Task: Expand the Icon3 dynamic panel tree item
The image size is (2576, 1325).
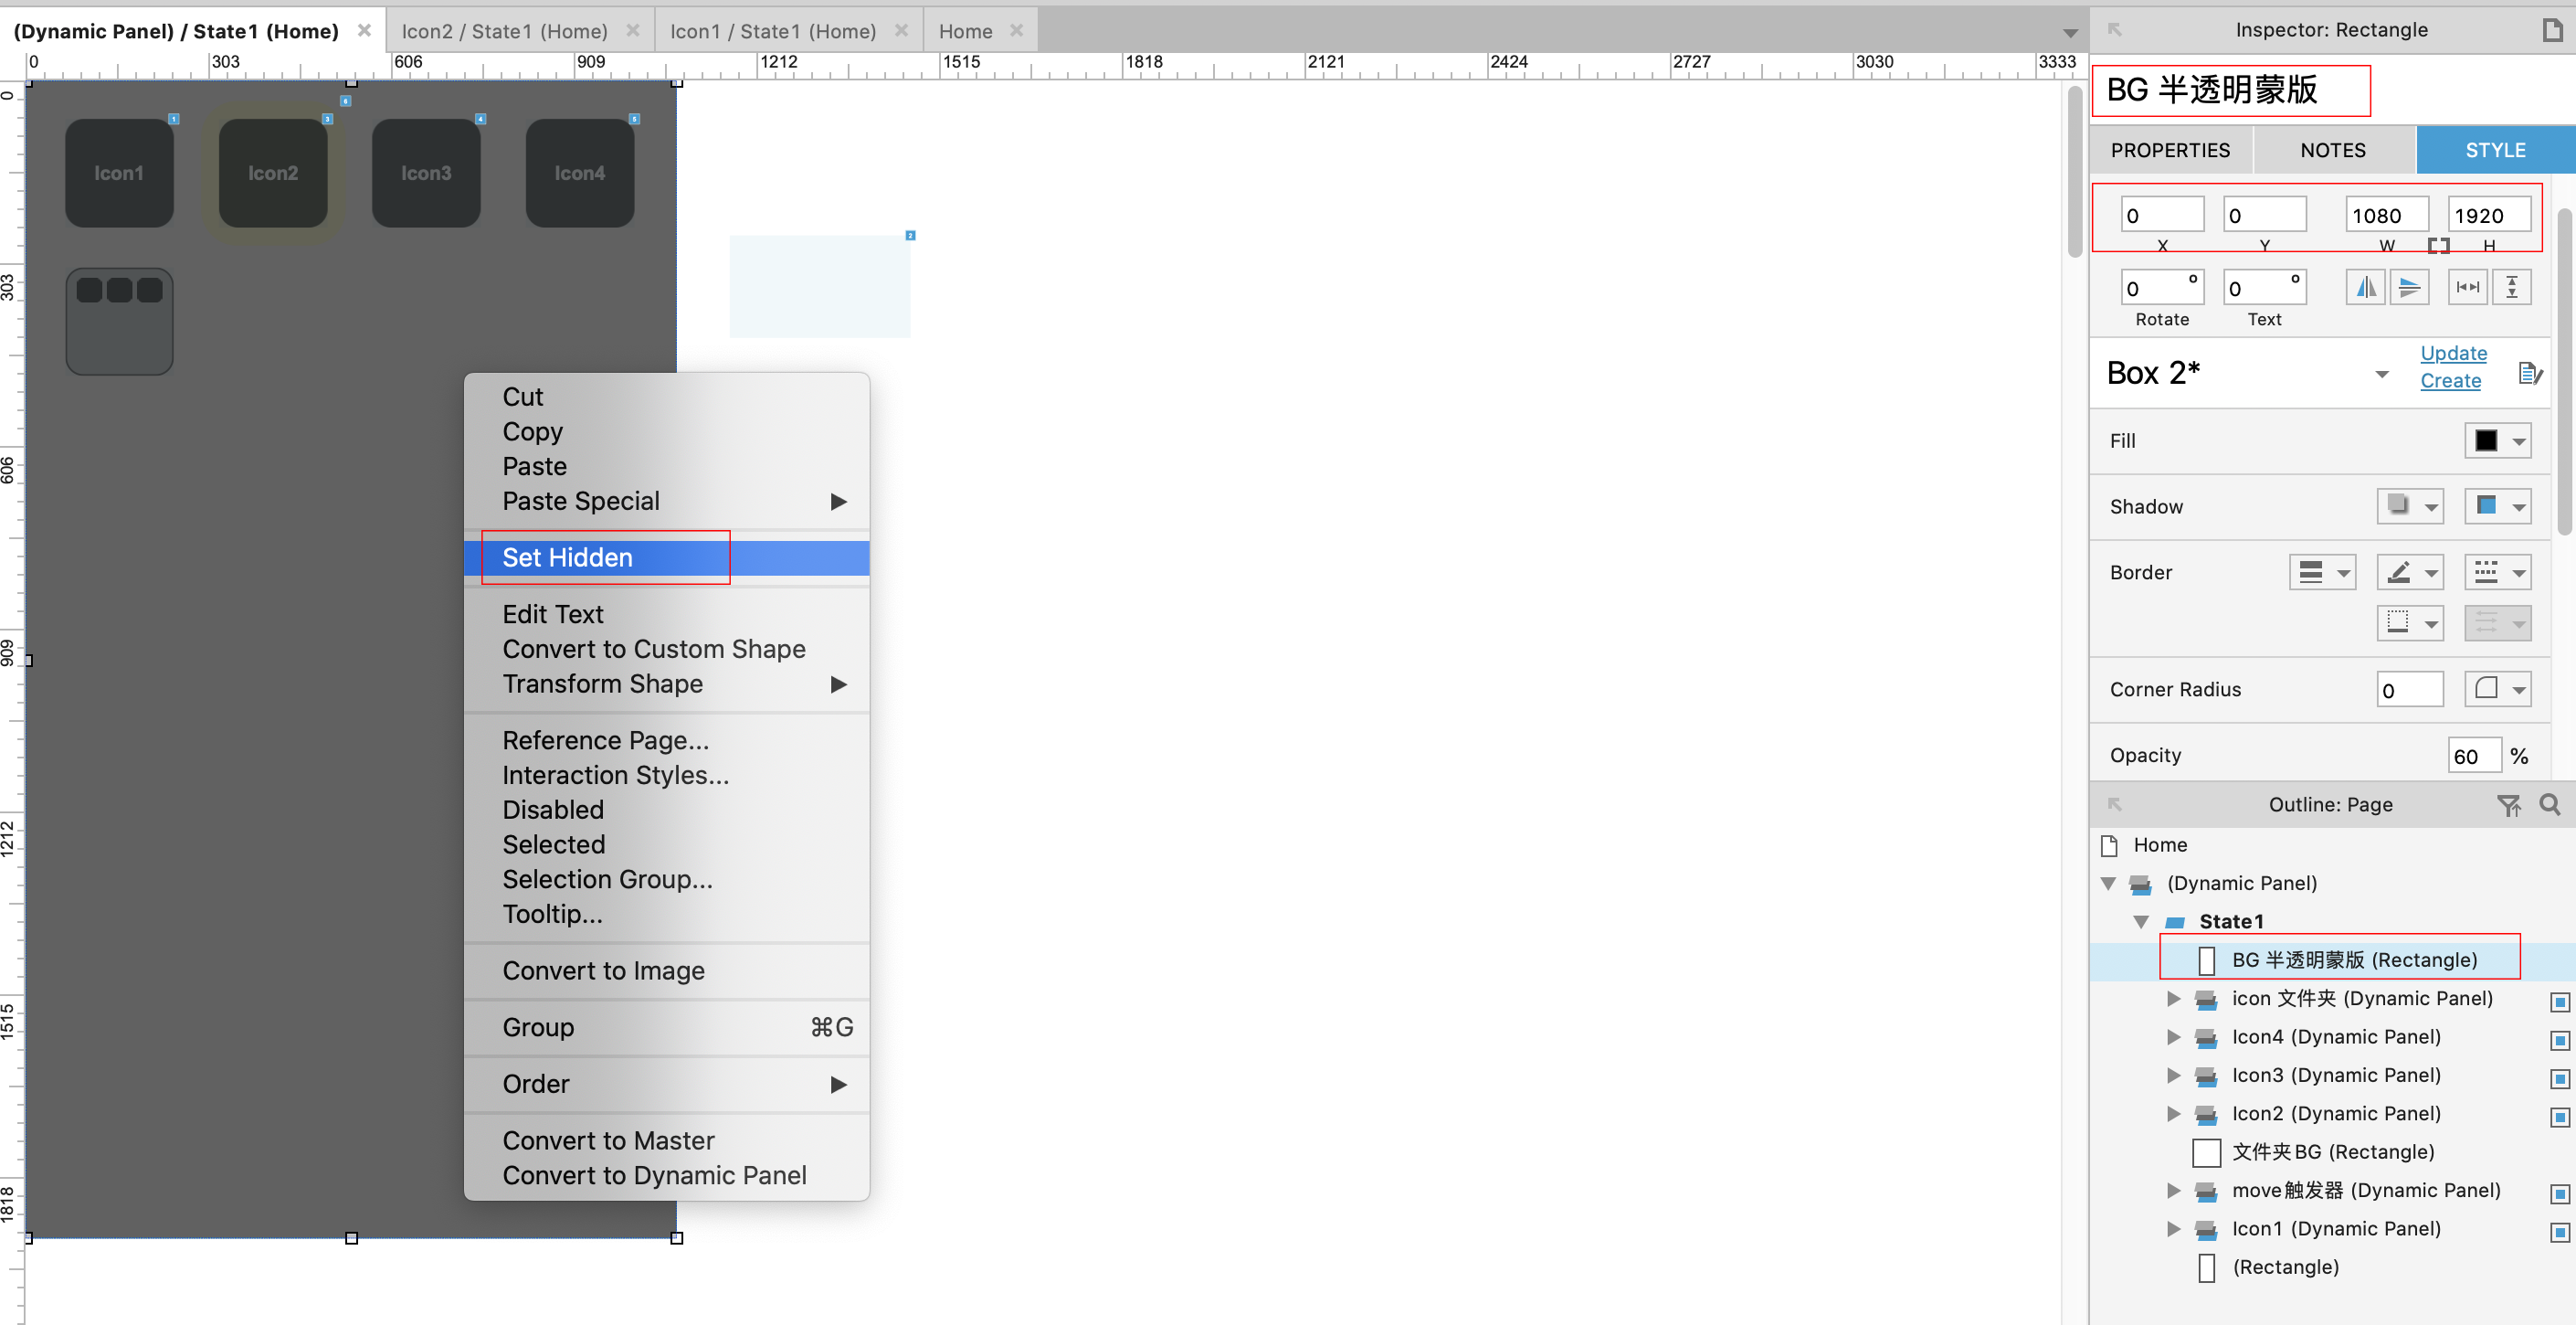Action: coord(2173,1076)
